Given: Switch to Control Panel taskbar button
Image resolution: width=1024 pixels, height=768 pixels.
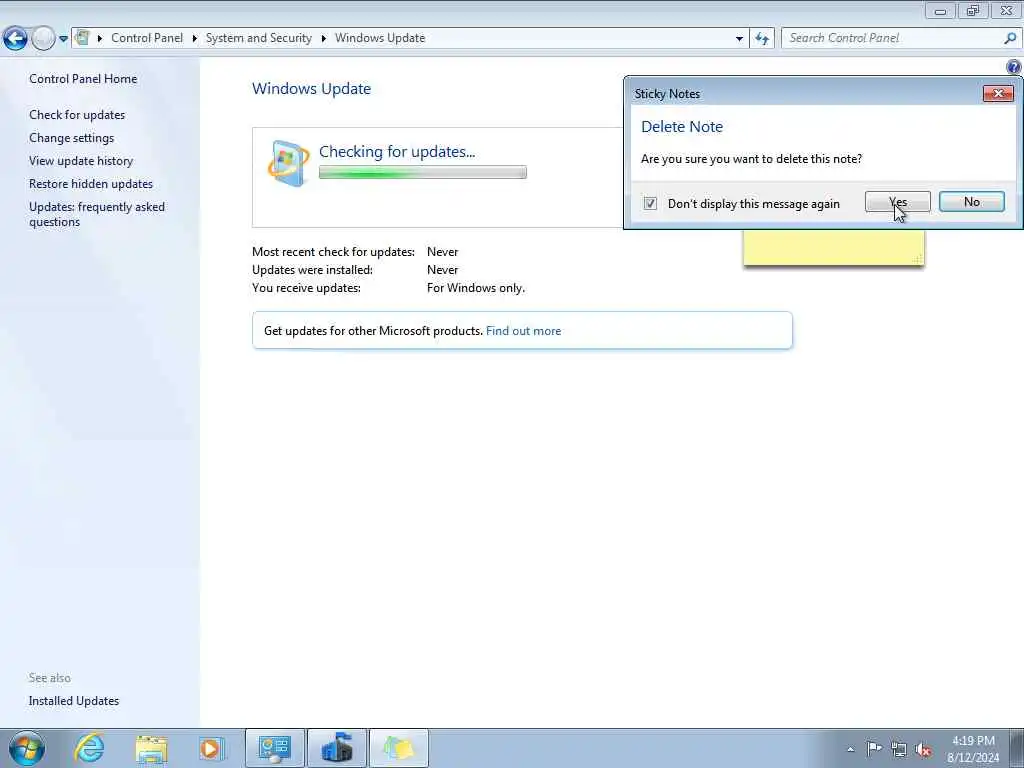Looking at the screenshot, I should coord(274,748).
